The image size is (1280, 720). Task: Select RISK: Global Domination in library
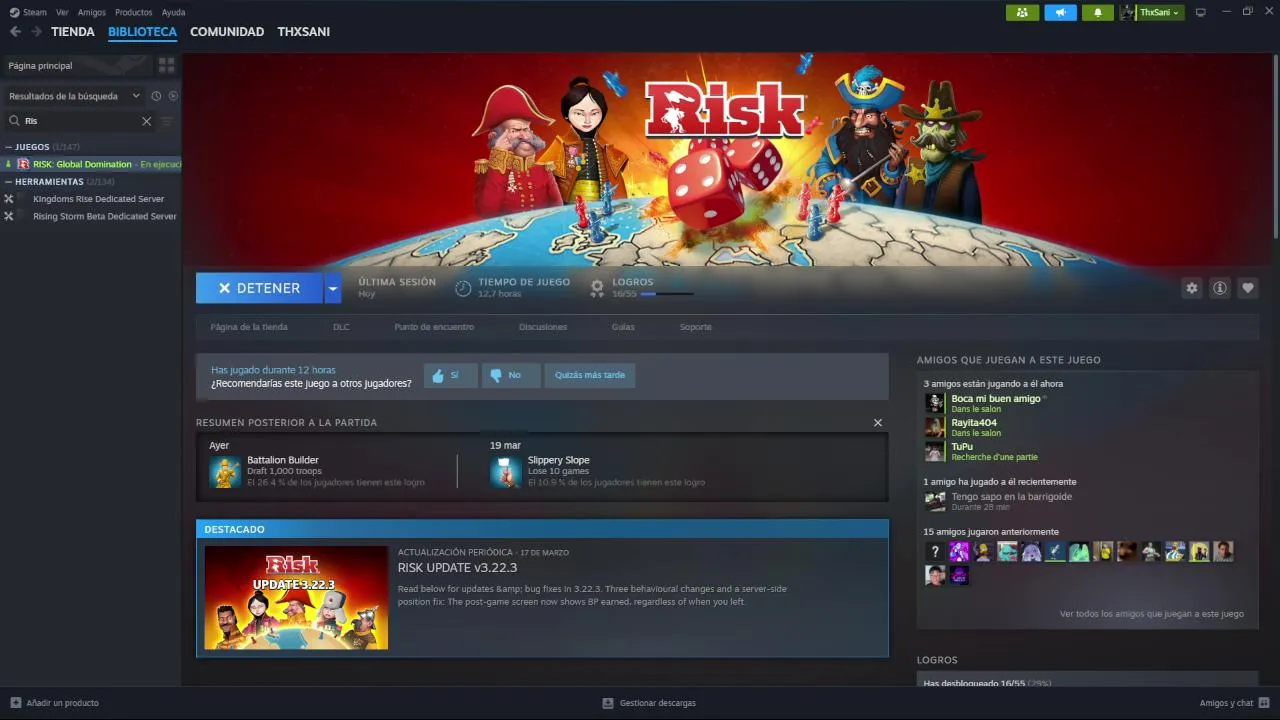click(91, 164)
